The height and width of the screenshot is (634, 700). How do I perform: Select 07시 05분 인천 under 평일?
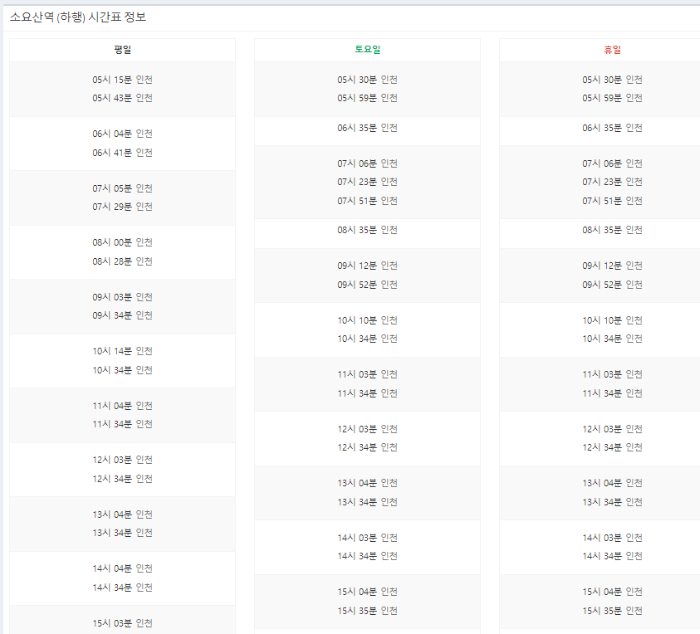[x=122, y=188]
